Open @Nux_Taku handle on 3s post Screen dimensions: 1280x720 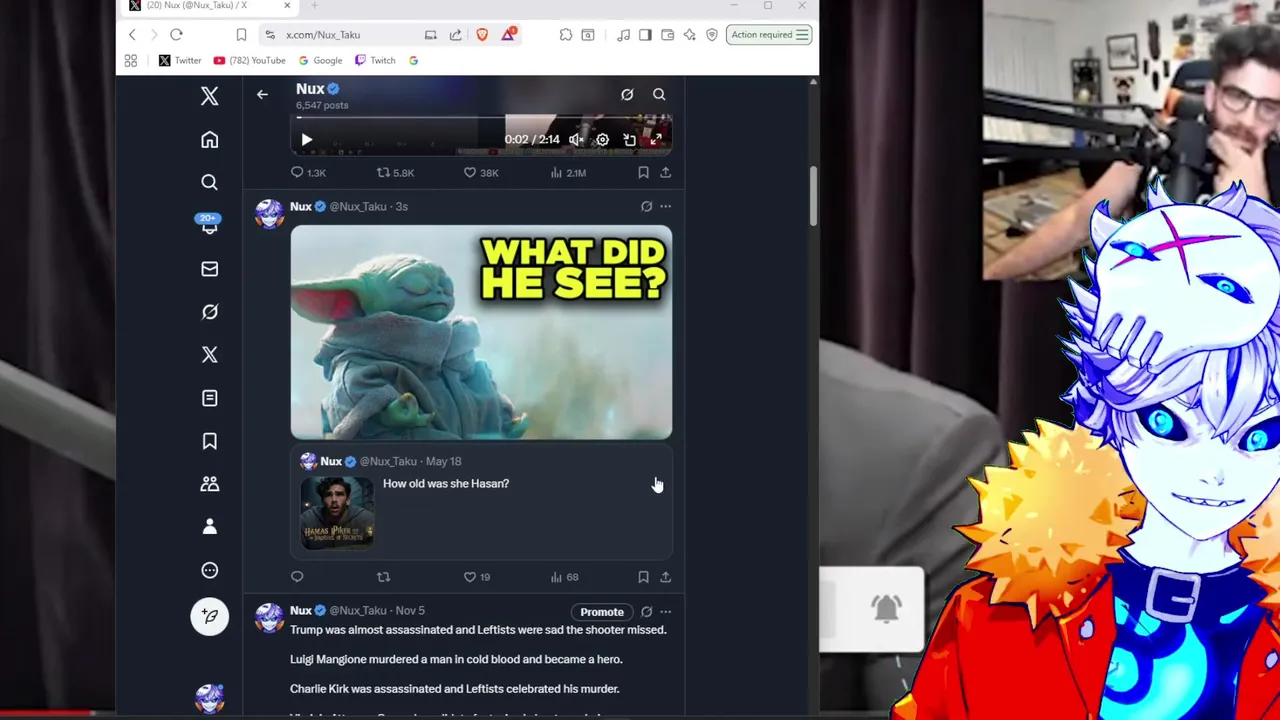[358, 207]
